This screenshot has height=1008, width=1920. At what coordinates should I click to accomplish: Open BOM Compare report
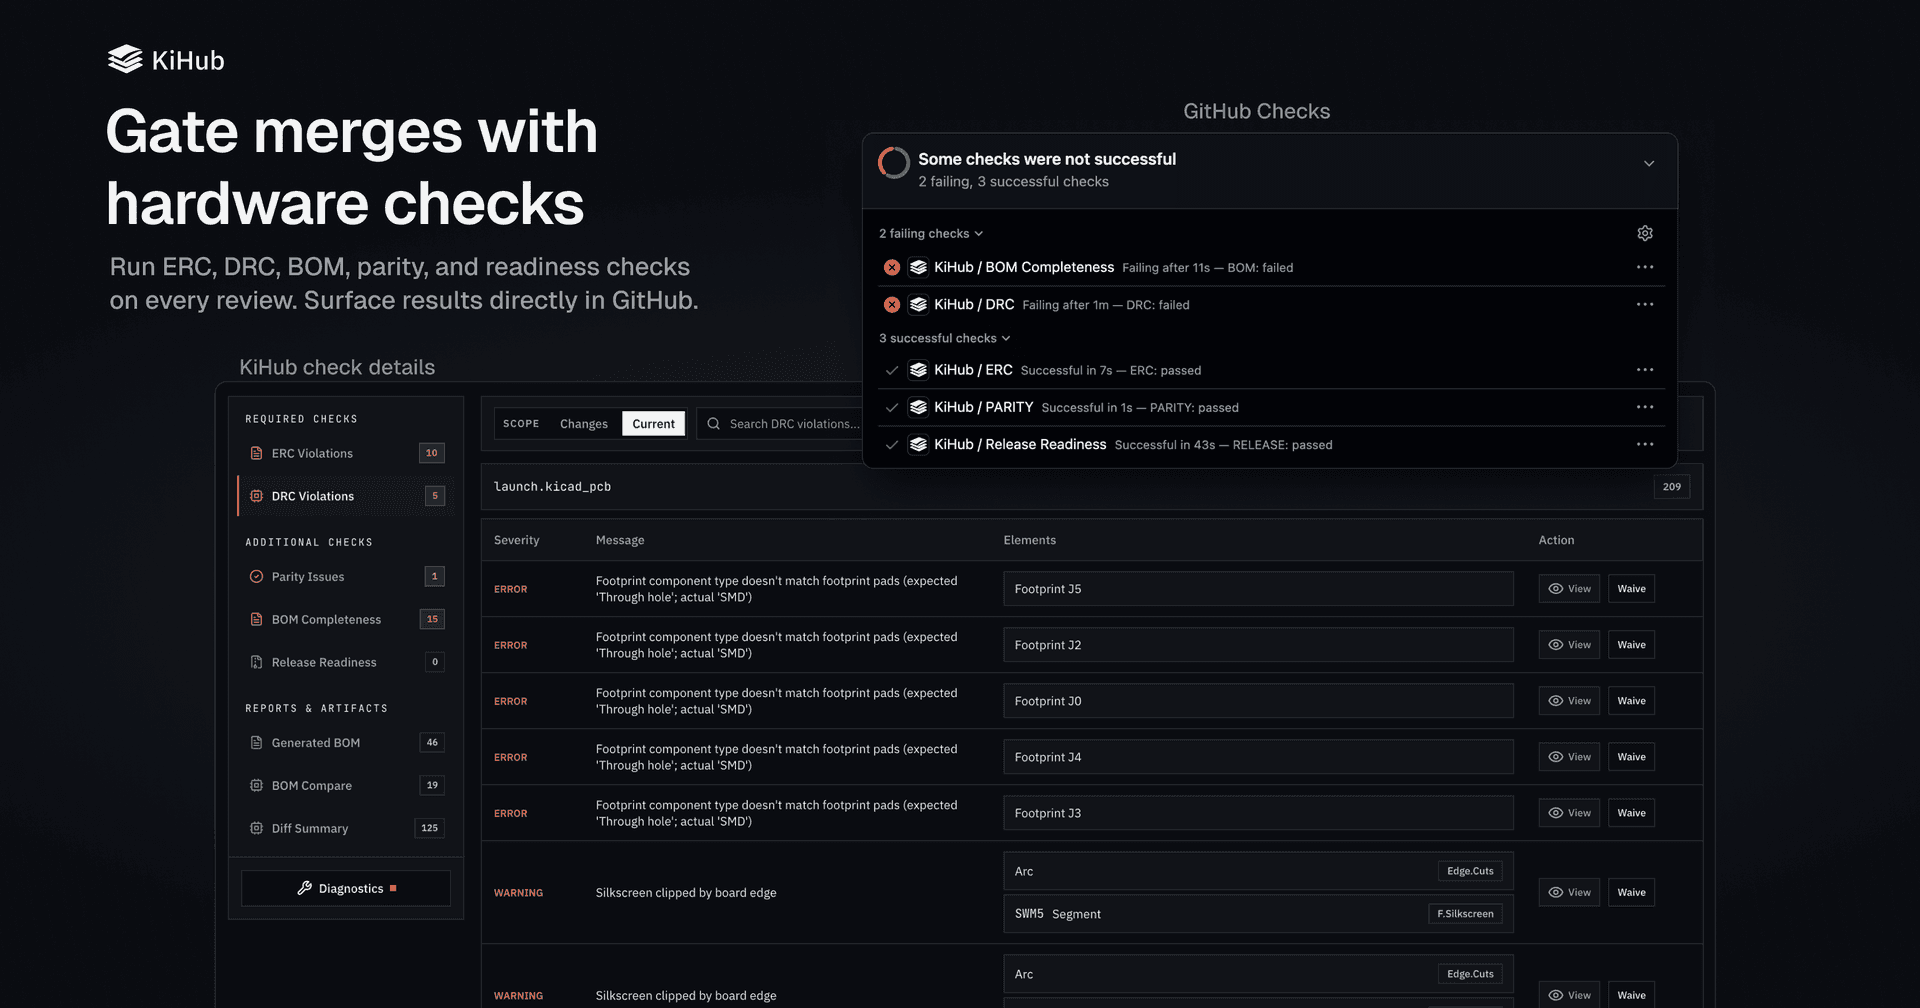346,785
